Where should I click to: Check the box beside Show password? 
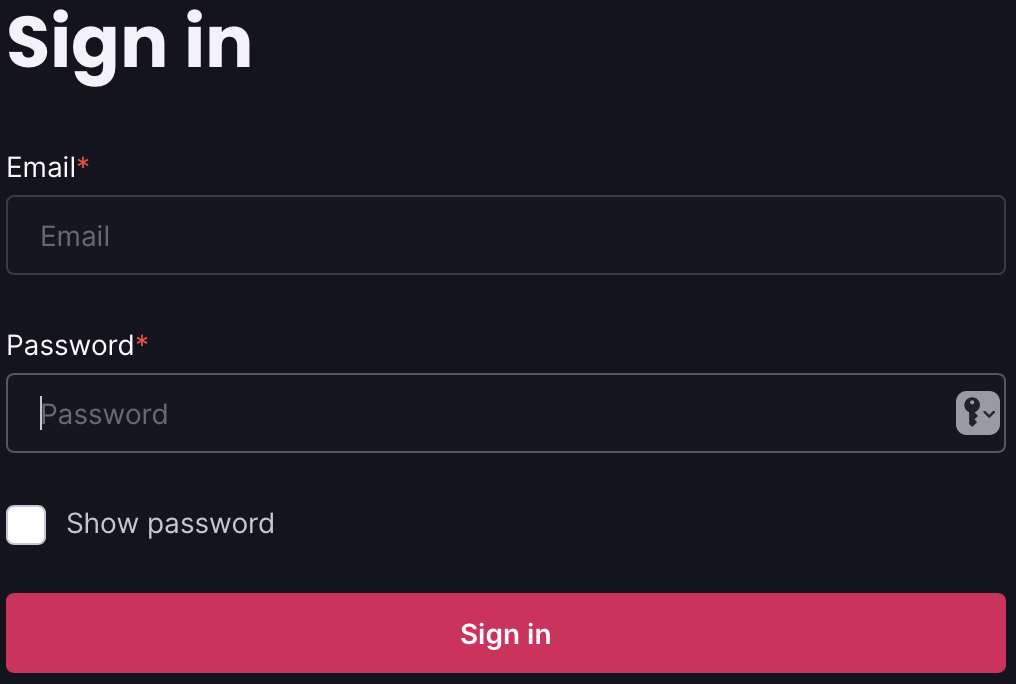26,524
